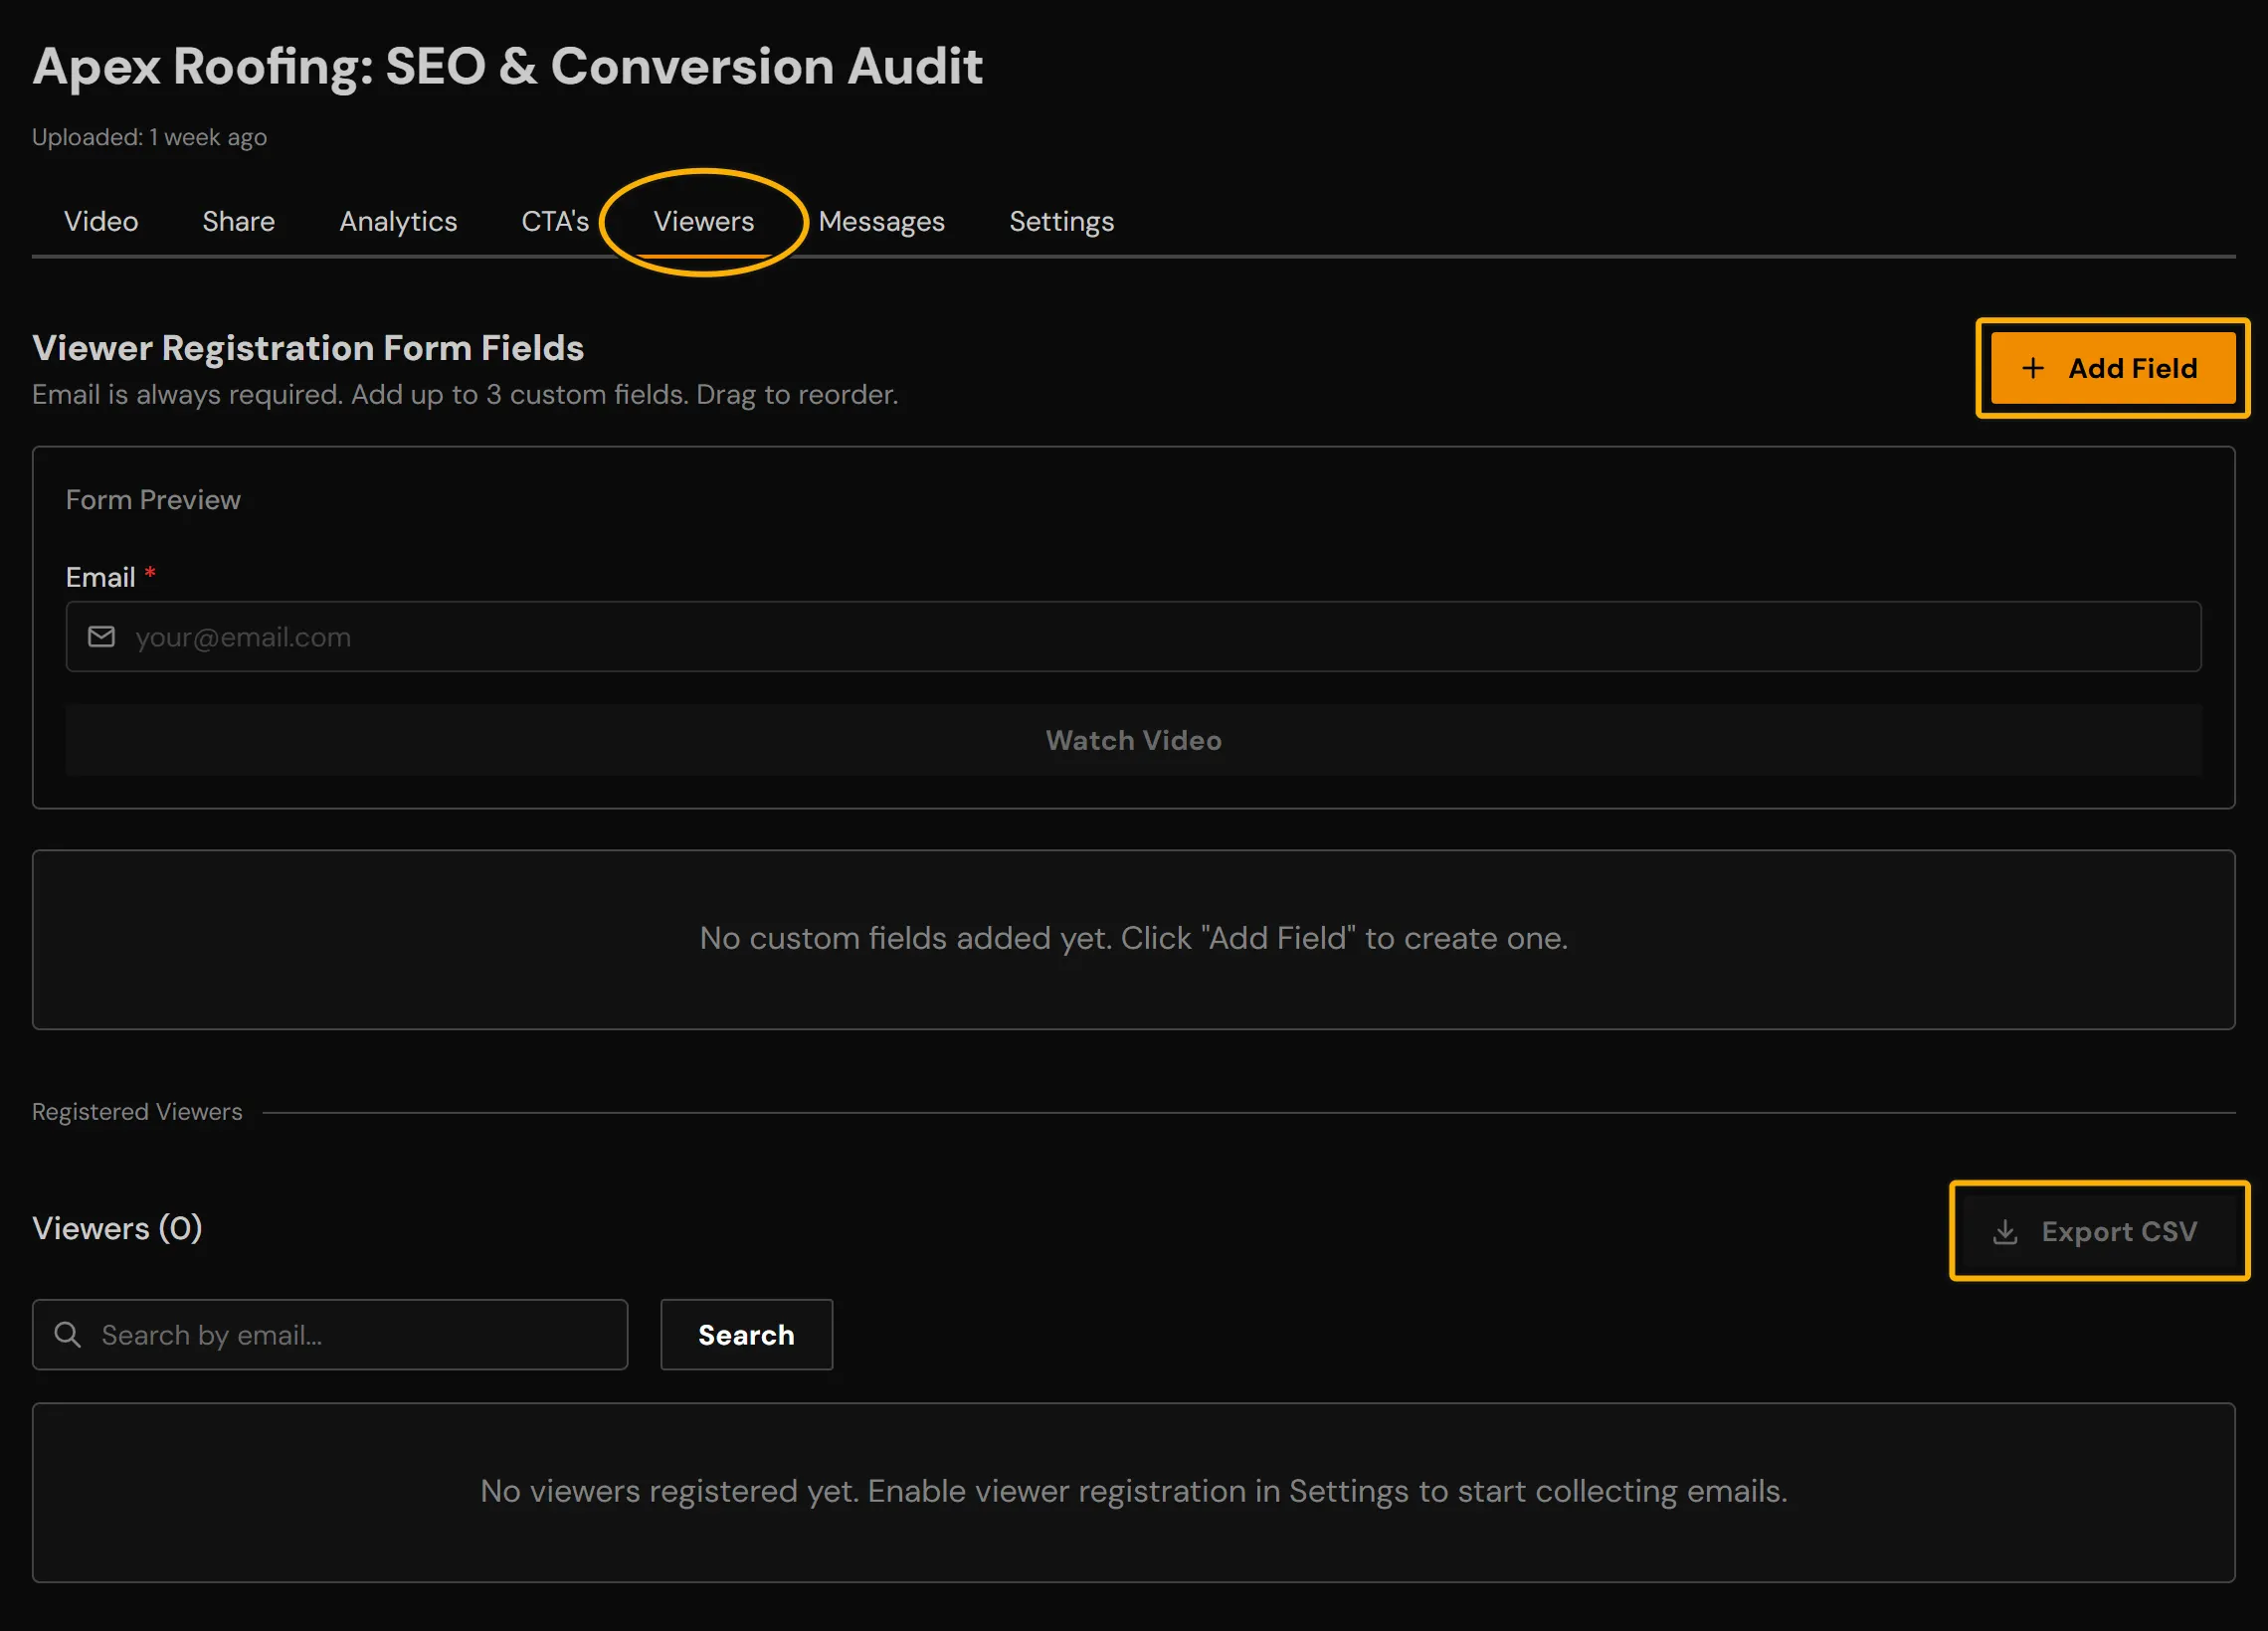The image size is (2268, 1631).
Task: Click the download icon on Export CSV
Action: coord(2005,1232)
